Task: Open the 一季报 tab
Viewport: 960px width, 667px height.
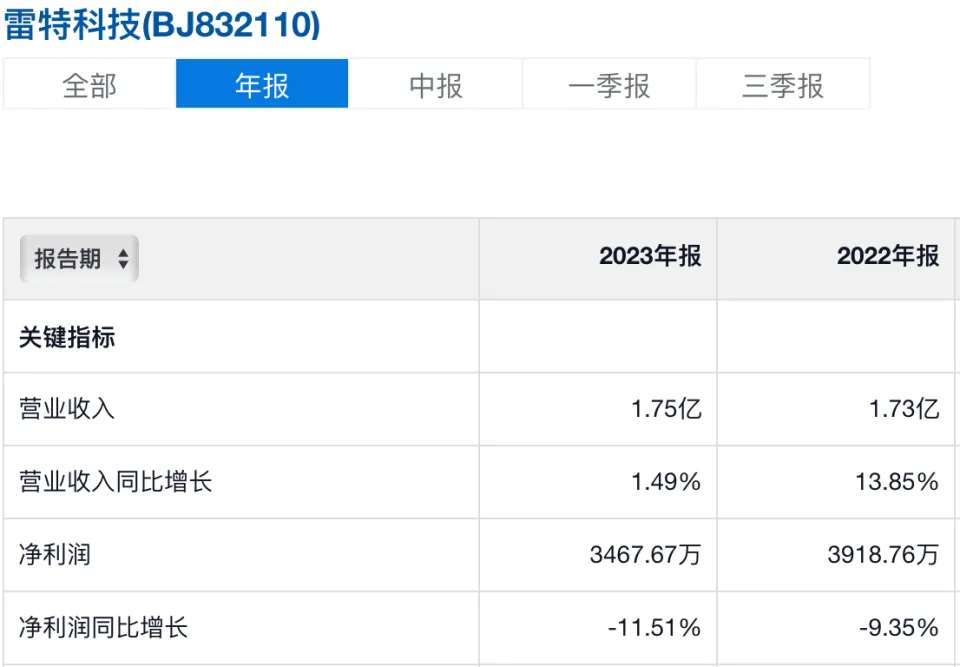Action: pos(609,85)
